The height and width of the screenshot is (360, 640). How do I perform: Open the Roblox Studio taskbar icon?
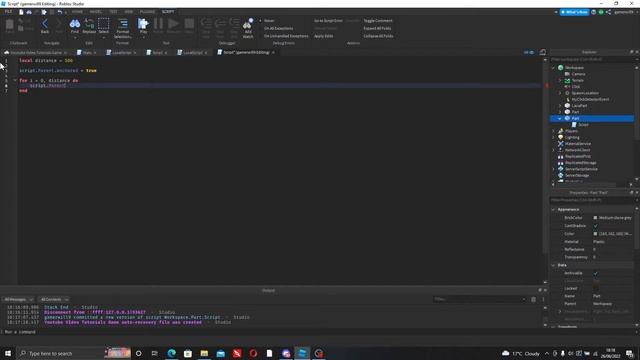pos(302,353)
